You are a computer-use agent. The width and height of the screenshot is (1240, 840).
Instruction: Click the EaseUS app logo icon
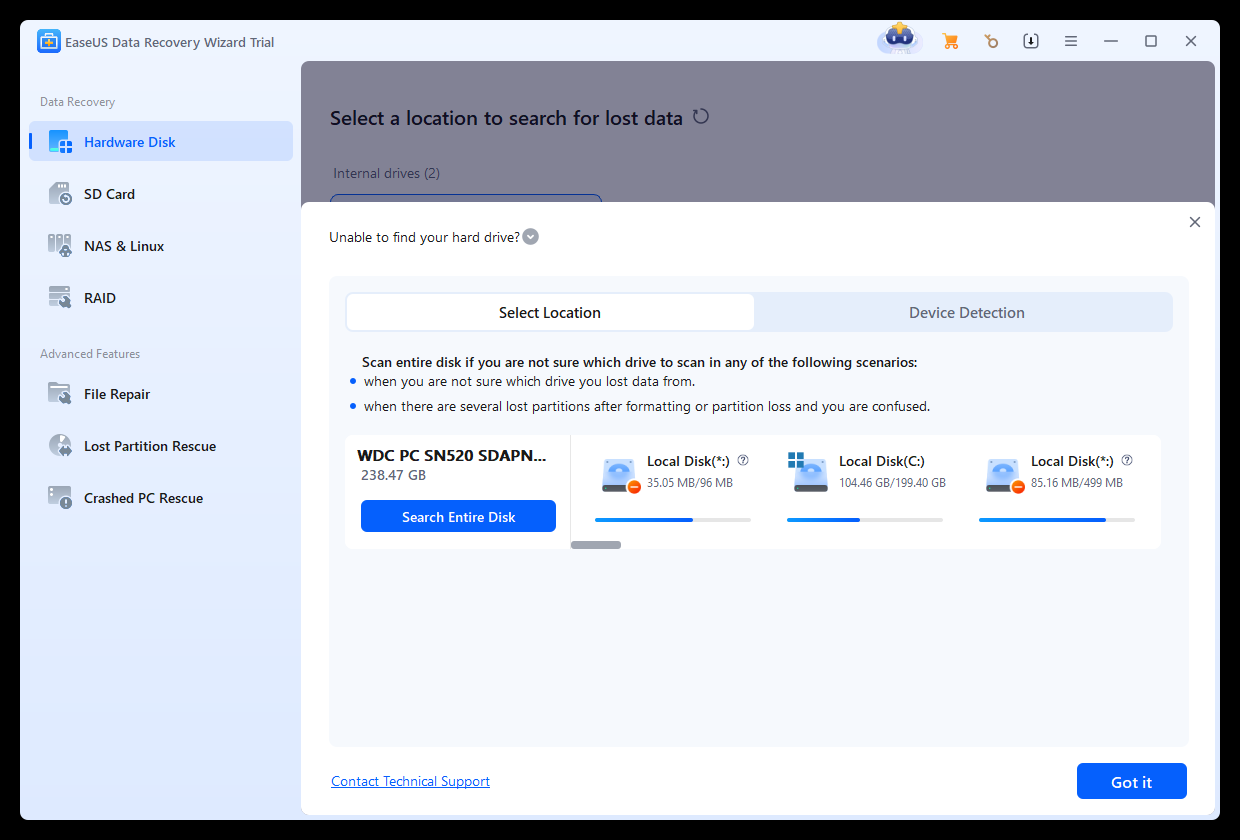[49, 41]
